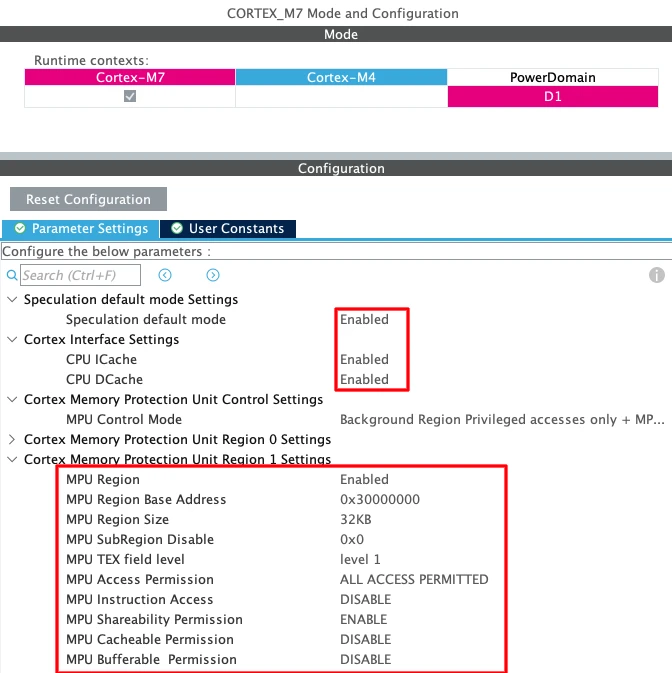Collapse Memory Protection Unit Control Settings group
Viewport: 672px width, 673px height.
click(x=12, y=400)
